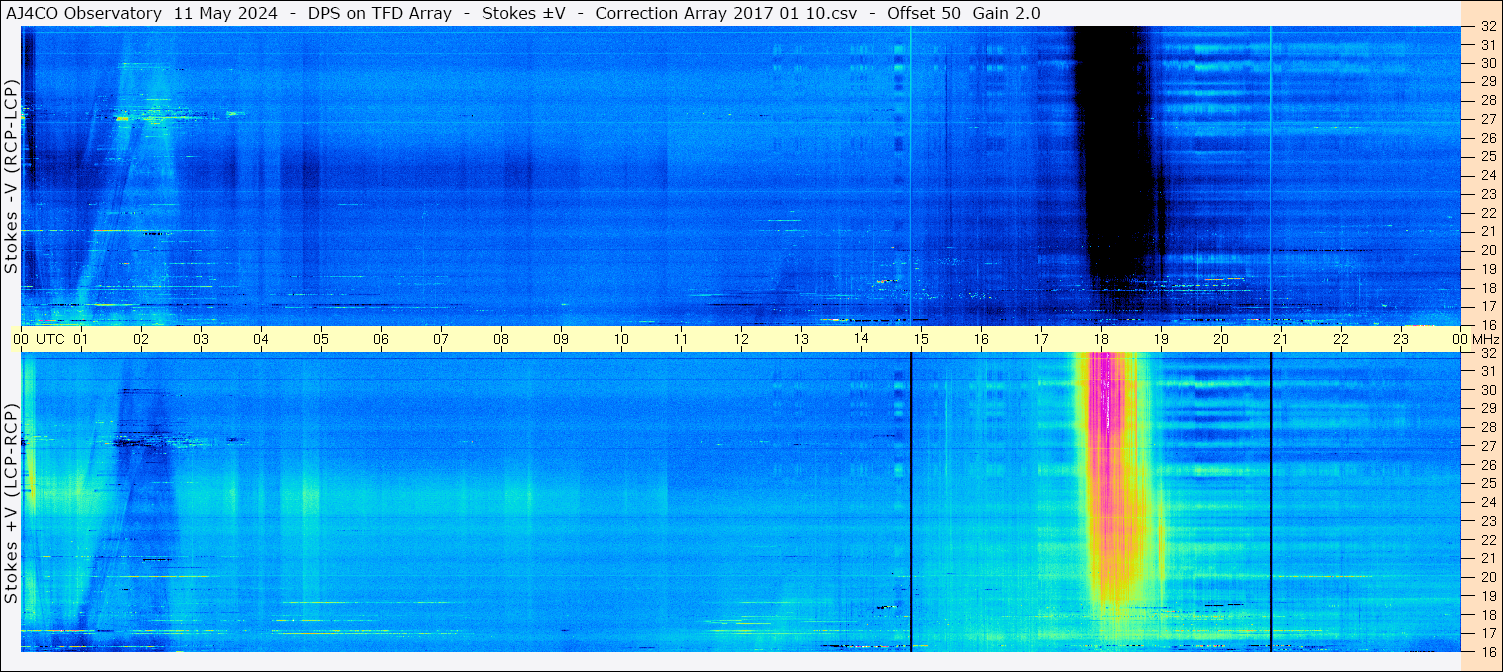Viewport: 1503px width, 672px height.
Task: Select the 06 hour marker on time axis
Action: click(x=381, y=340)
